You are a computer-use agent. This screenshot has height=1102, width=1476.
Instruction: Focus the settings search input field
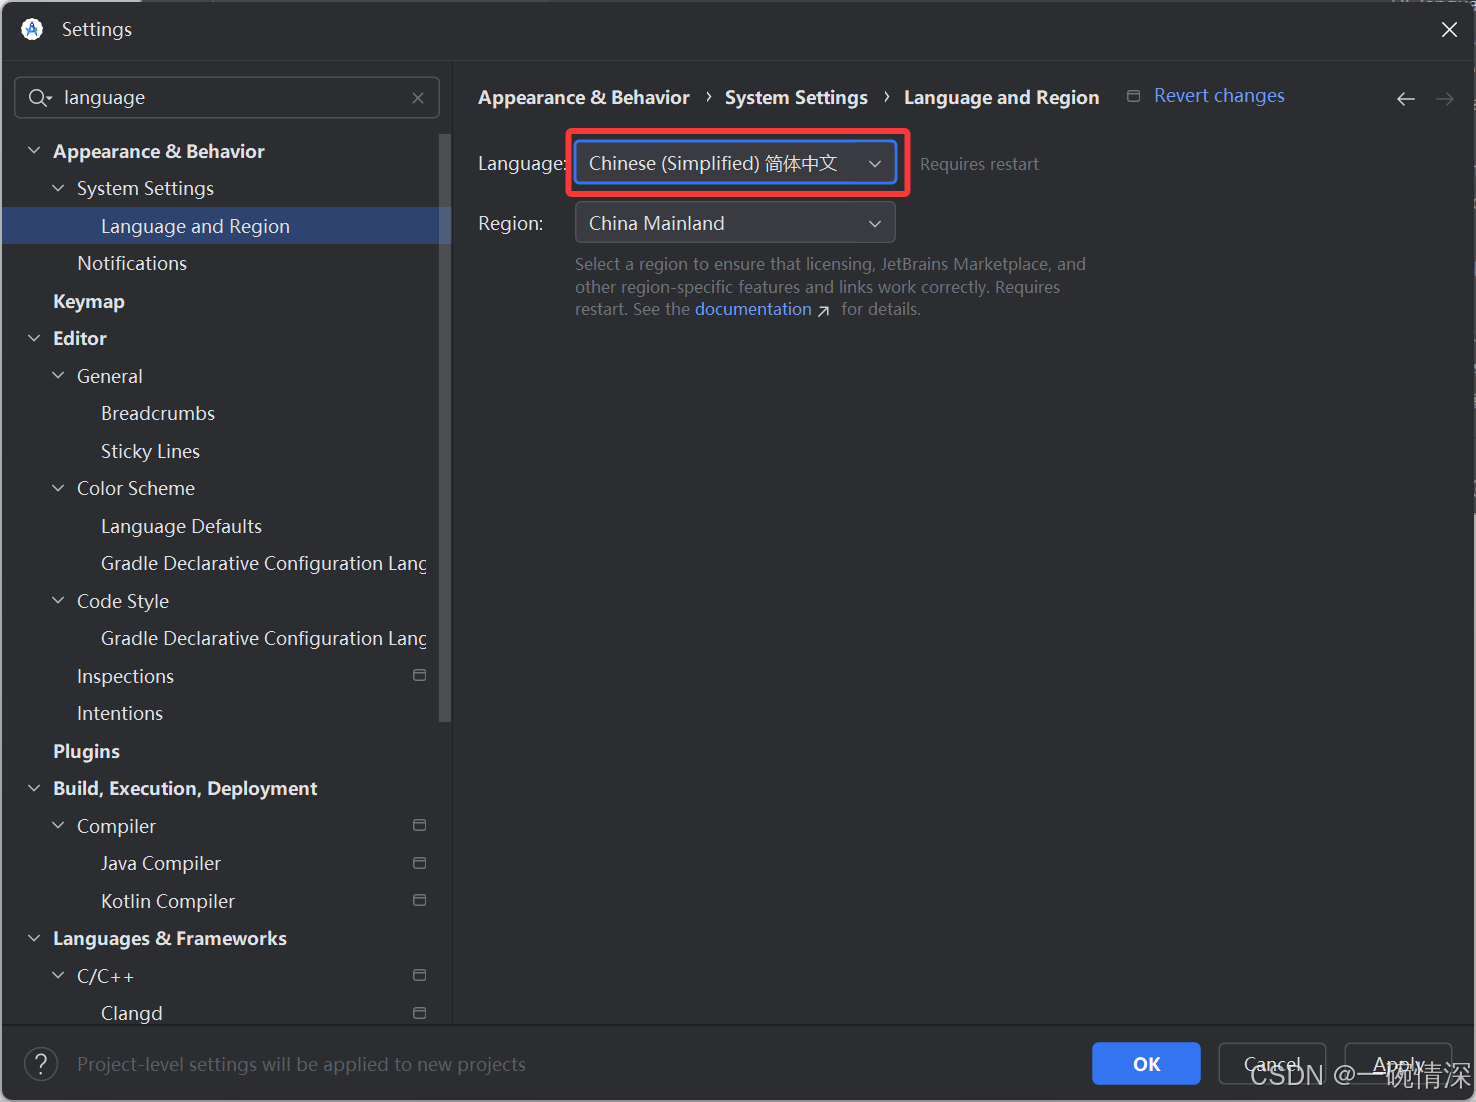tap(227, 98)
